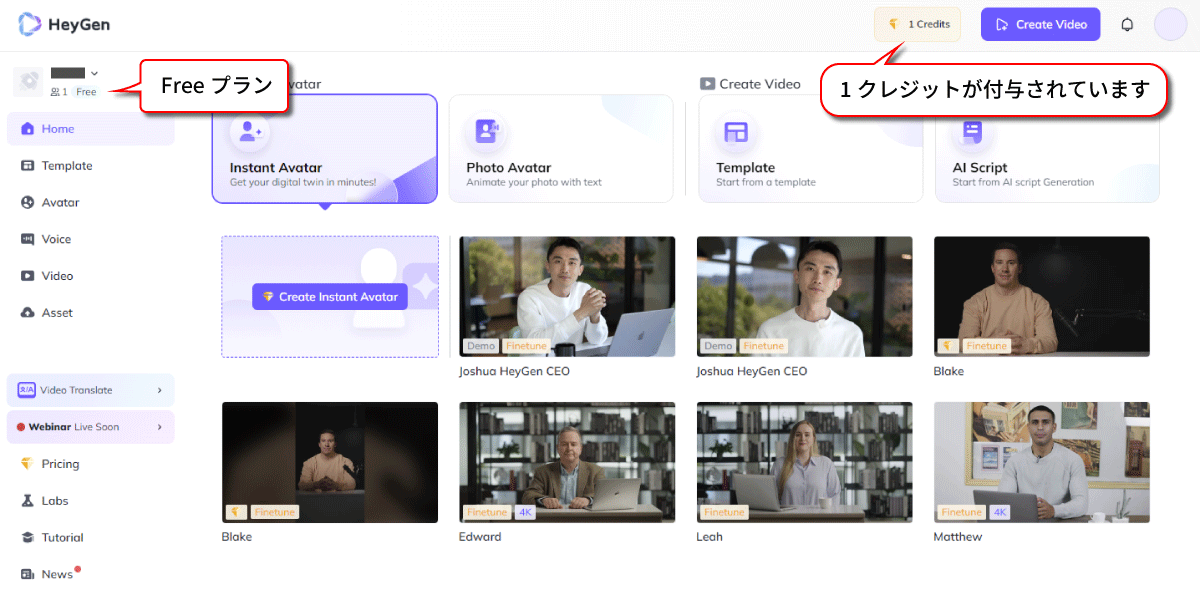1200x600 pixels.
Task: Open the Voice menu item
Action: pyautogui.click(x=91, y=239)
